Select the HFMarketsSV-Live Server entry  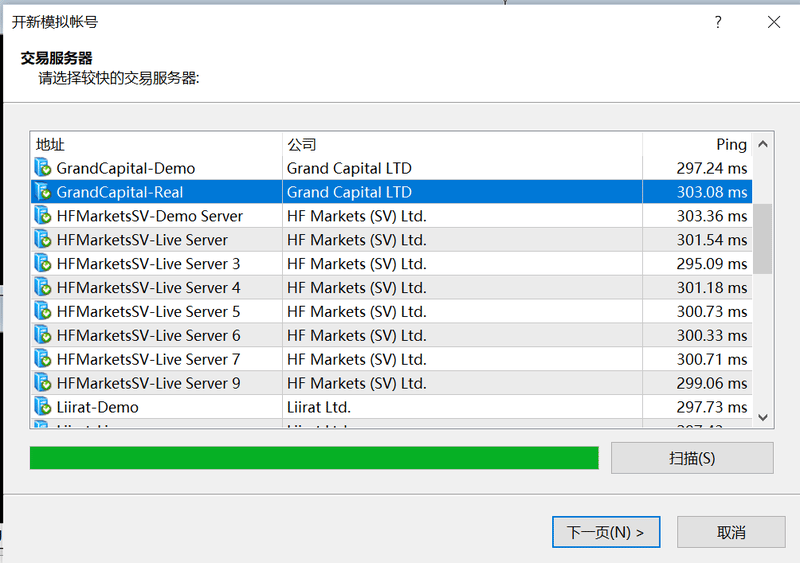point(142,240)
